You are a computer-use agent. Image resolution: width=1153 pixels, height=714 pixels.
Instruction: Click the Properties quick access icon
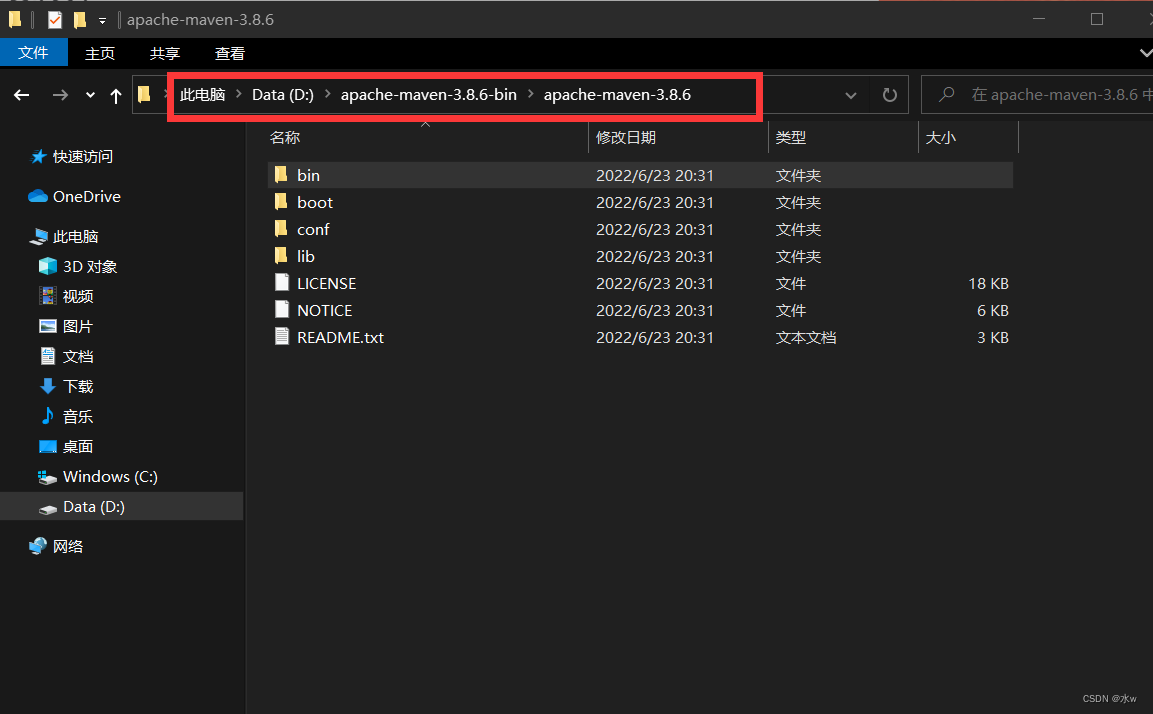coord(55,20)
